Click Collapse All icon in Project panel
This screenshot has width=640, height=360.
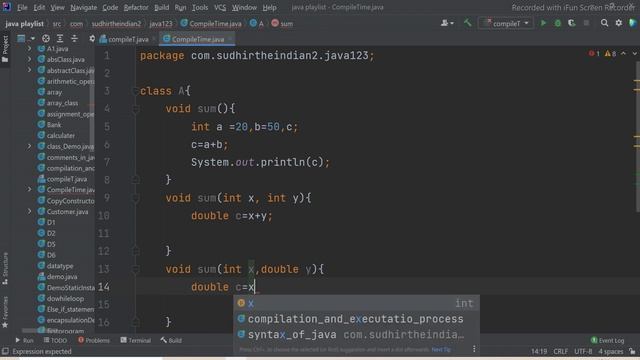[74, 38]
